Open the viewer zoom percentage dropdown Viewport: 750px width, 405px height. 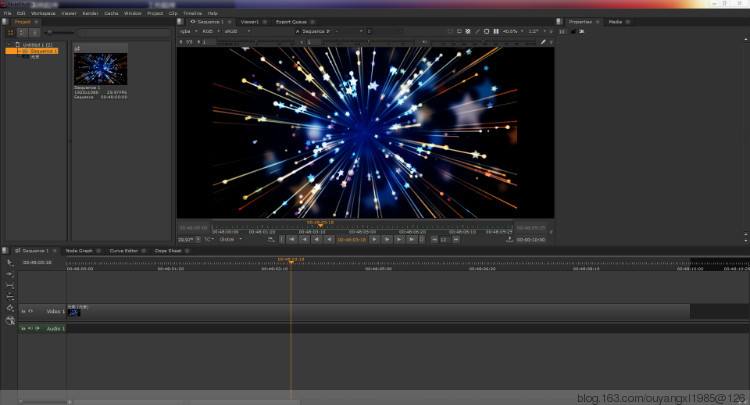[513, 31]
